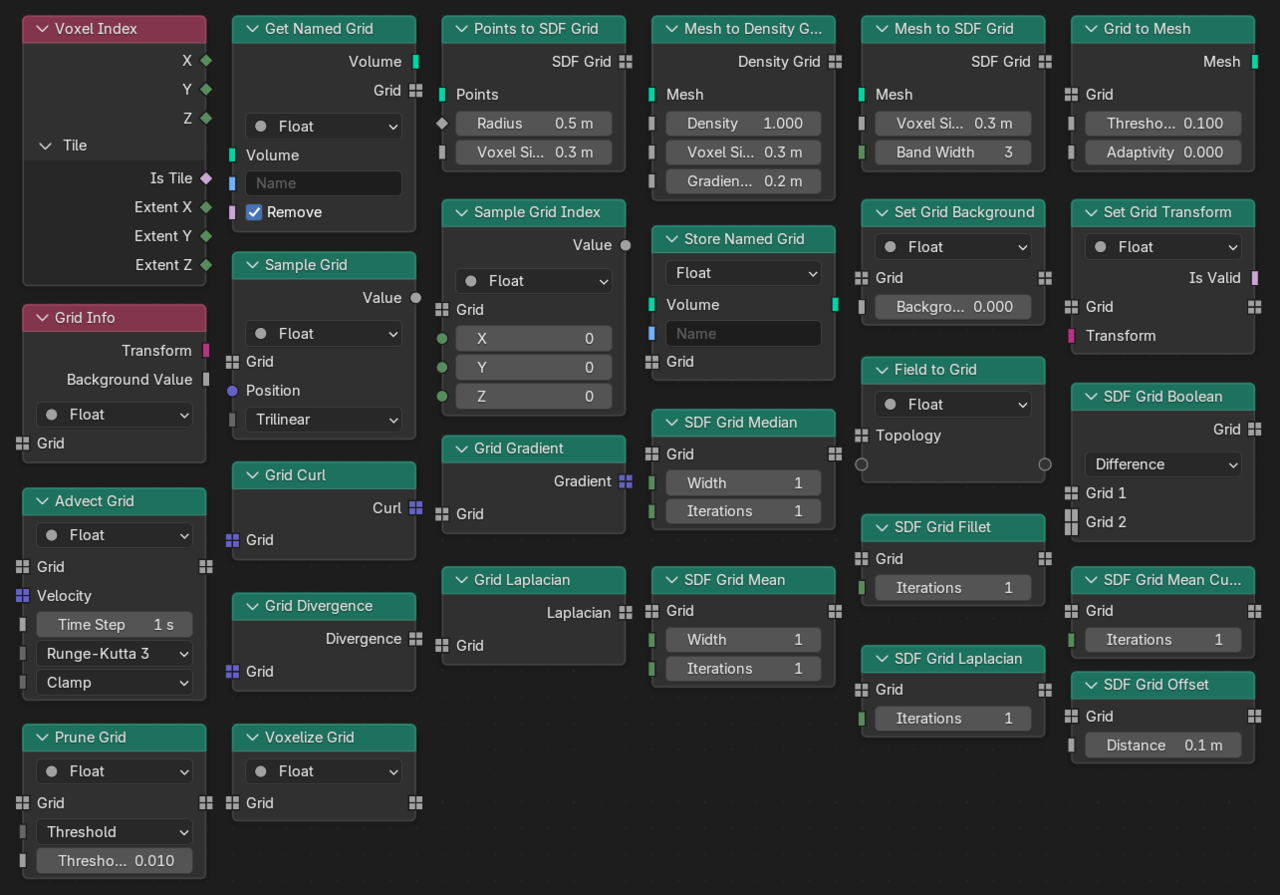This screenshot has height=895, width=1280.
Task: Click the SDF Grid output socket on Points to SDF Grid
Action: pyautogui.click(x=626, y=61)
